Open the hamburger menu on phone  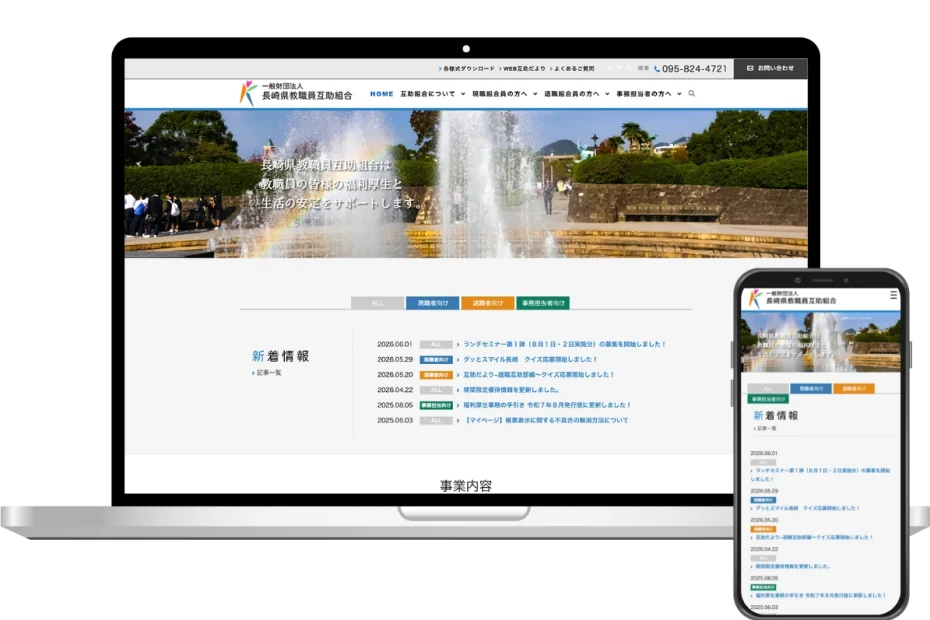[x=893, y=295]
